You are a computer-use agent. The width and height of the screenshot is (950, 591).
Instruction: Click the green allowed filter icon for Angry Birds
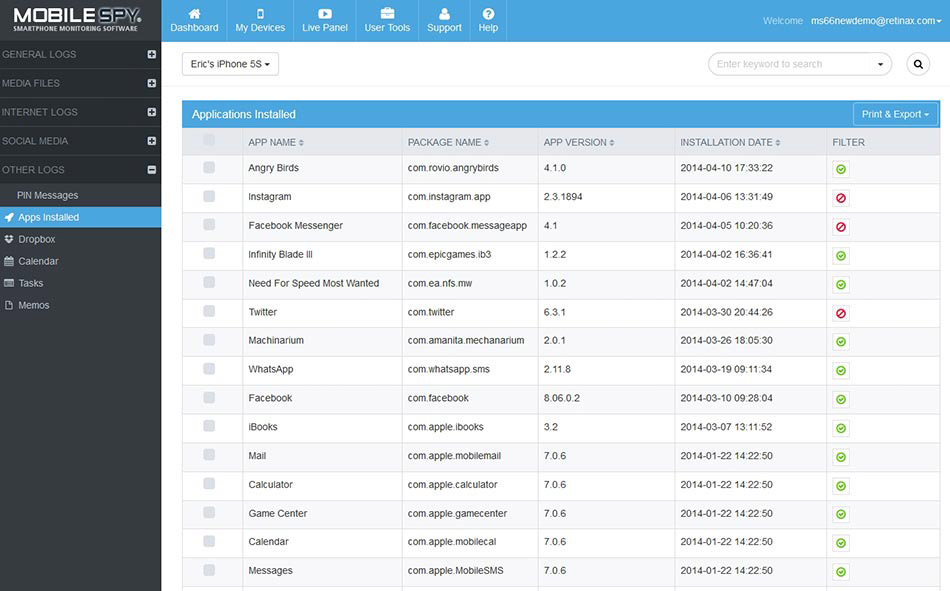point(840,169)
